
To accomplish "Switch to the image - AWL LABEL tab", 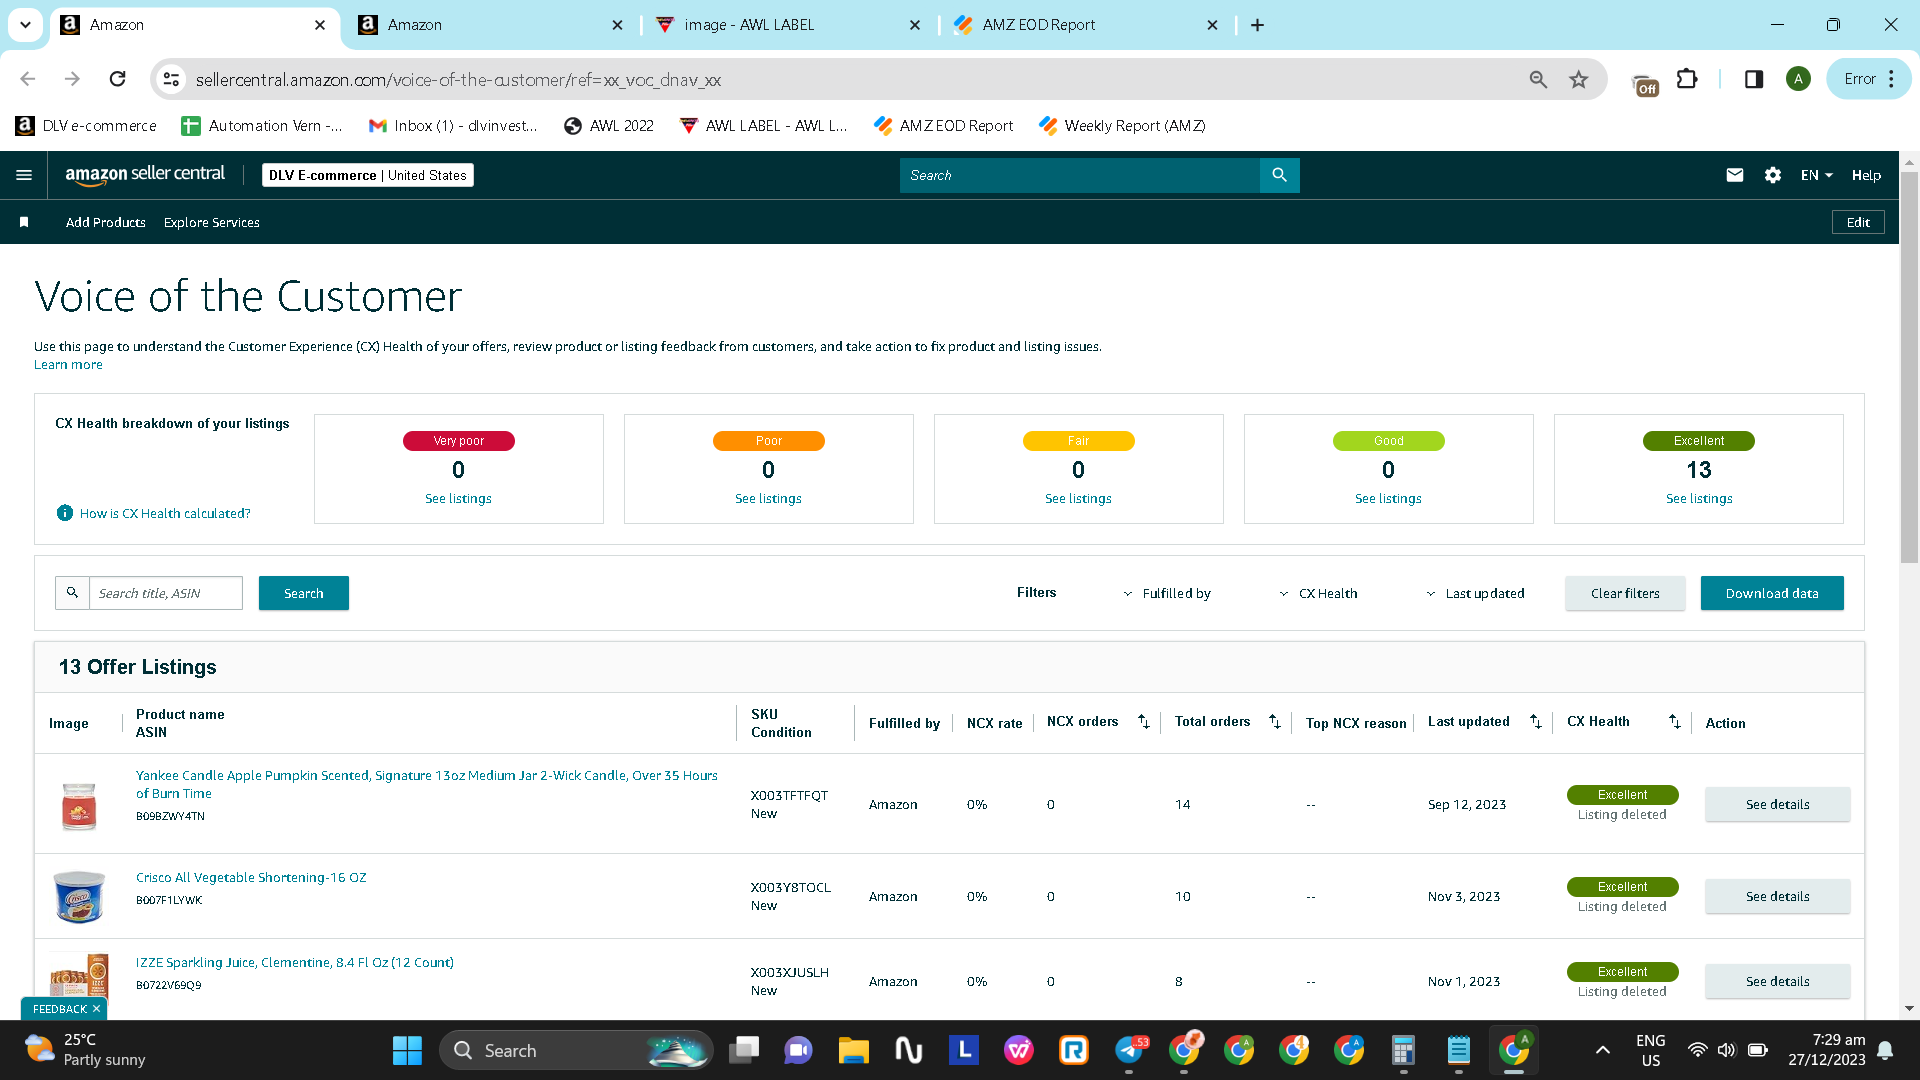I will coord(788,25).
